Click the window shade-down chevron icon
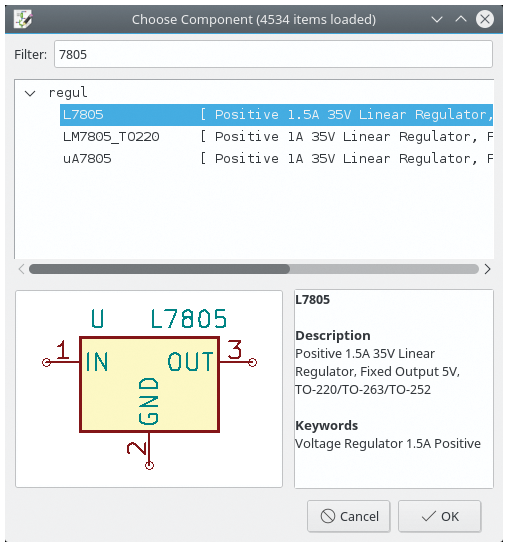Viewport: 508px width, 547px height. pos(437,19)
